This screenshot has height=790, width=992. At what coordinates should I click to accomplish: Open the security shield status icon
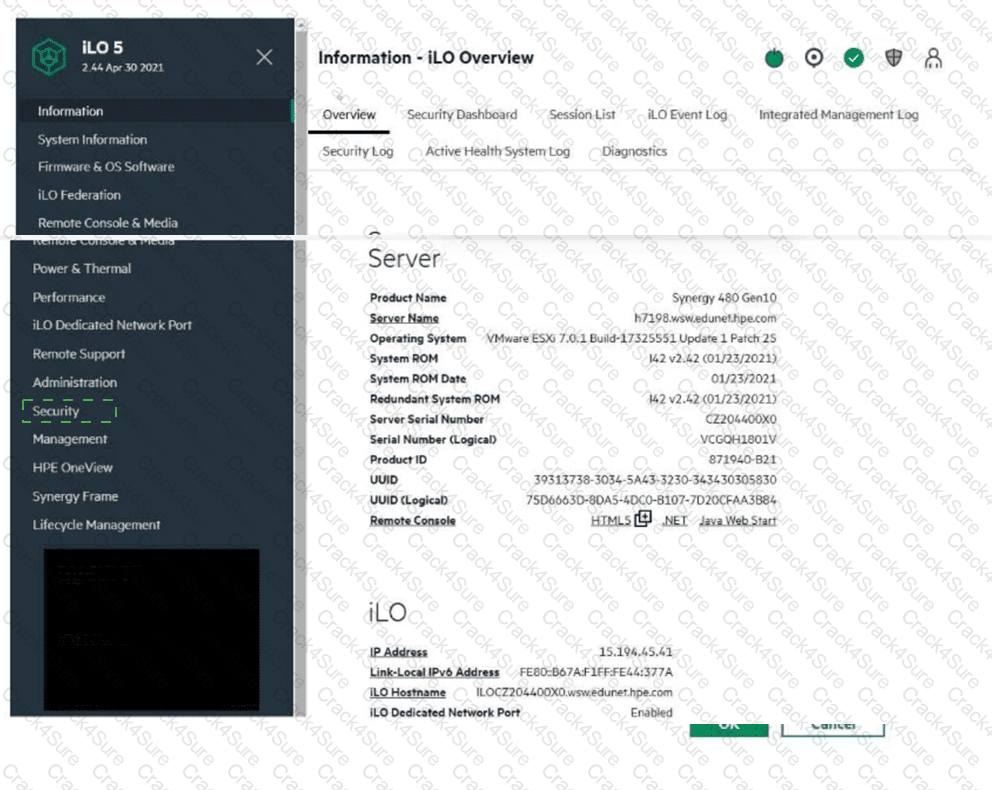click(892, 58)
